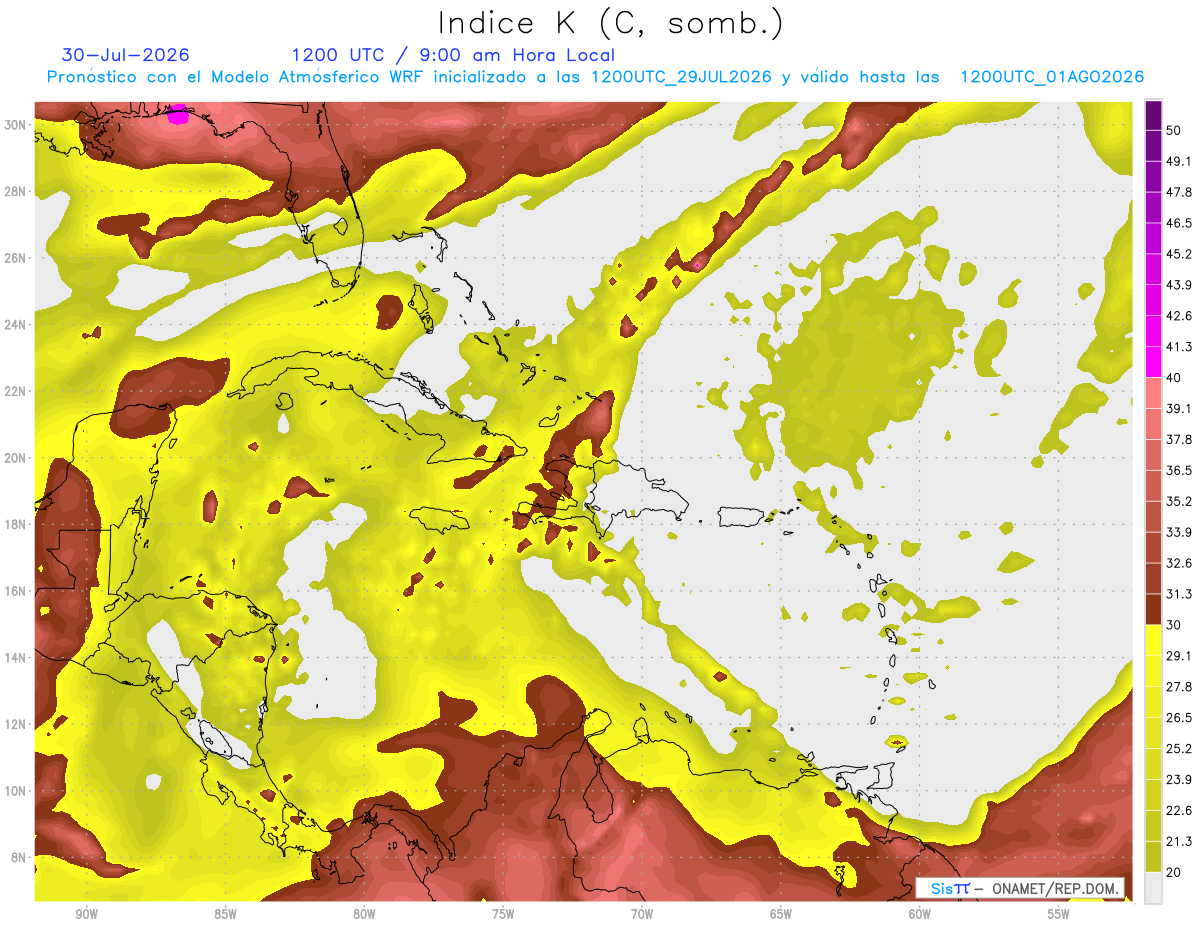Click the "12N" latitude label
This screenshot has height=927, width=1200.
click(16, 724)
